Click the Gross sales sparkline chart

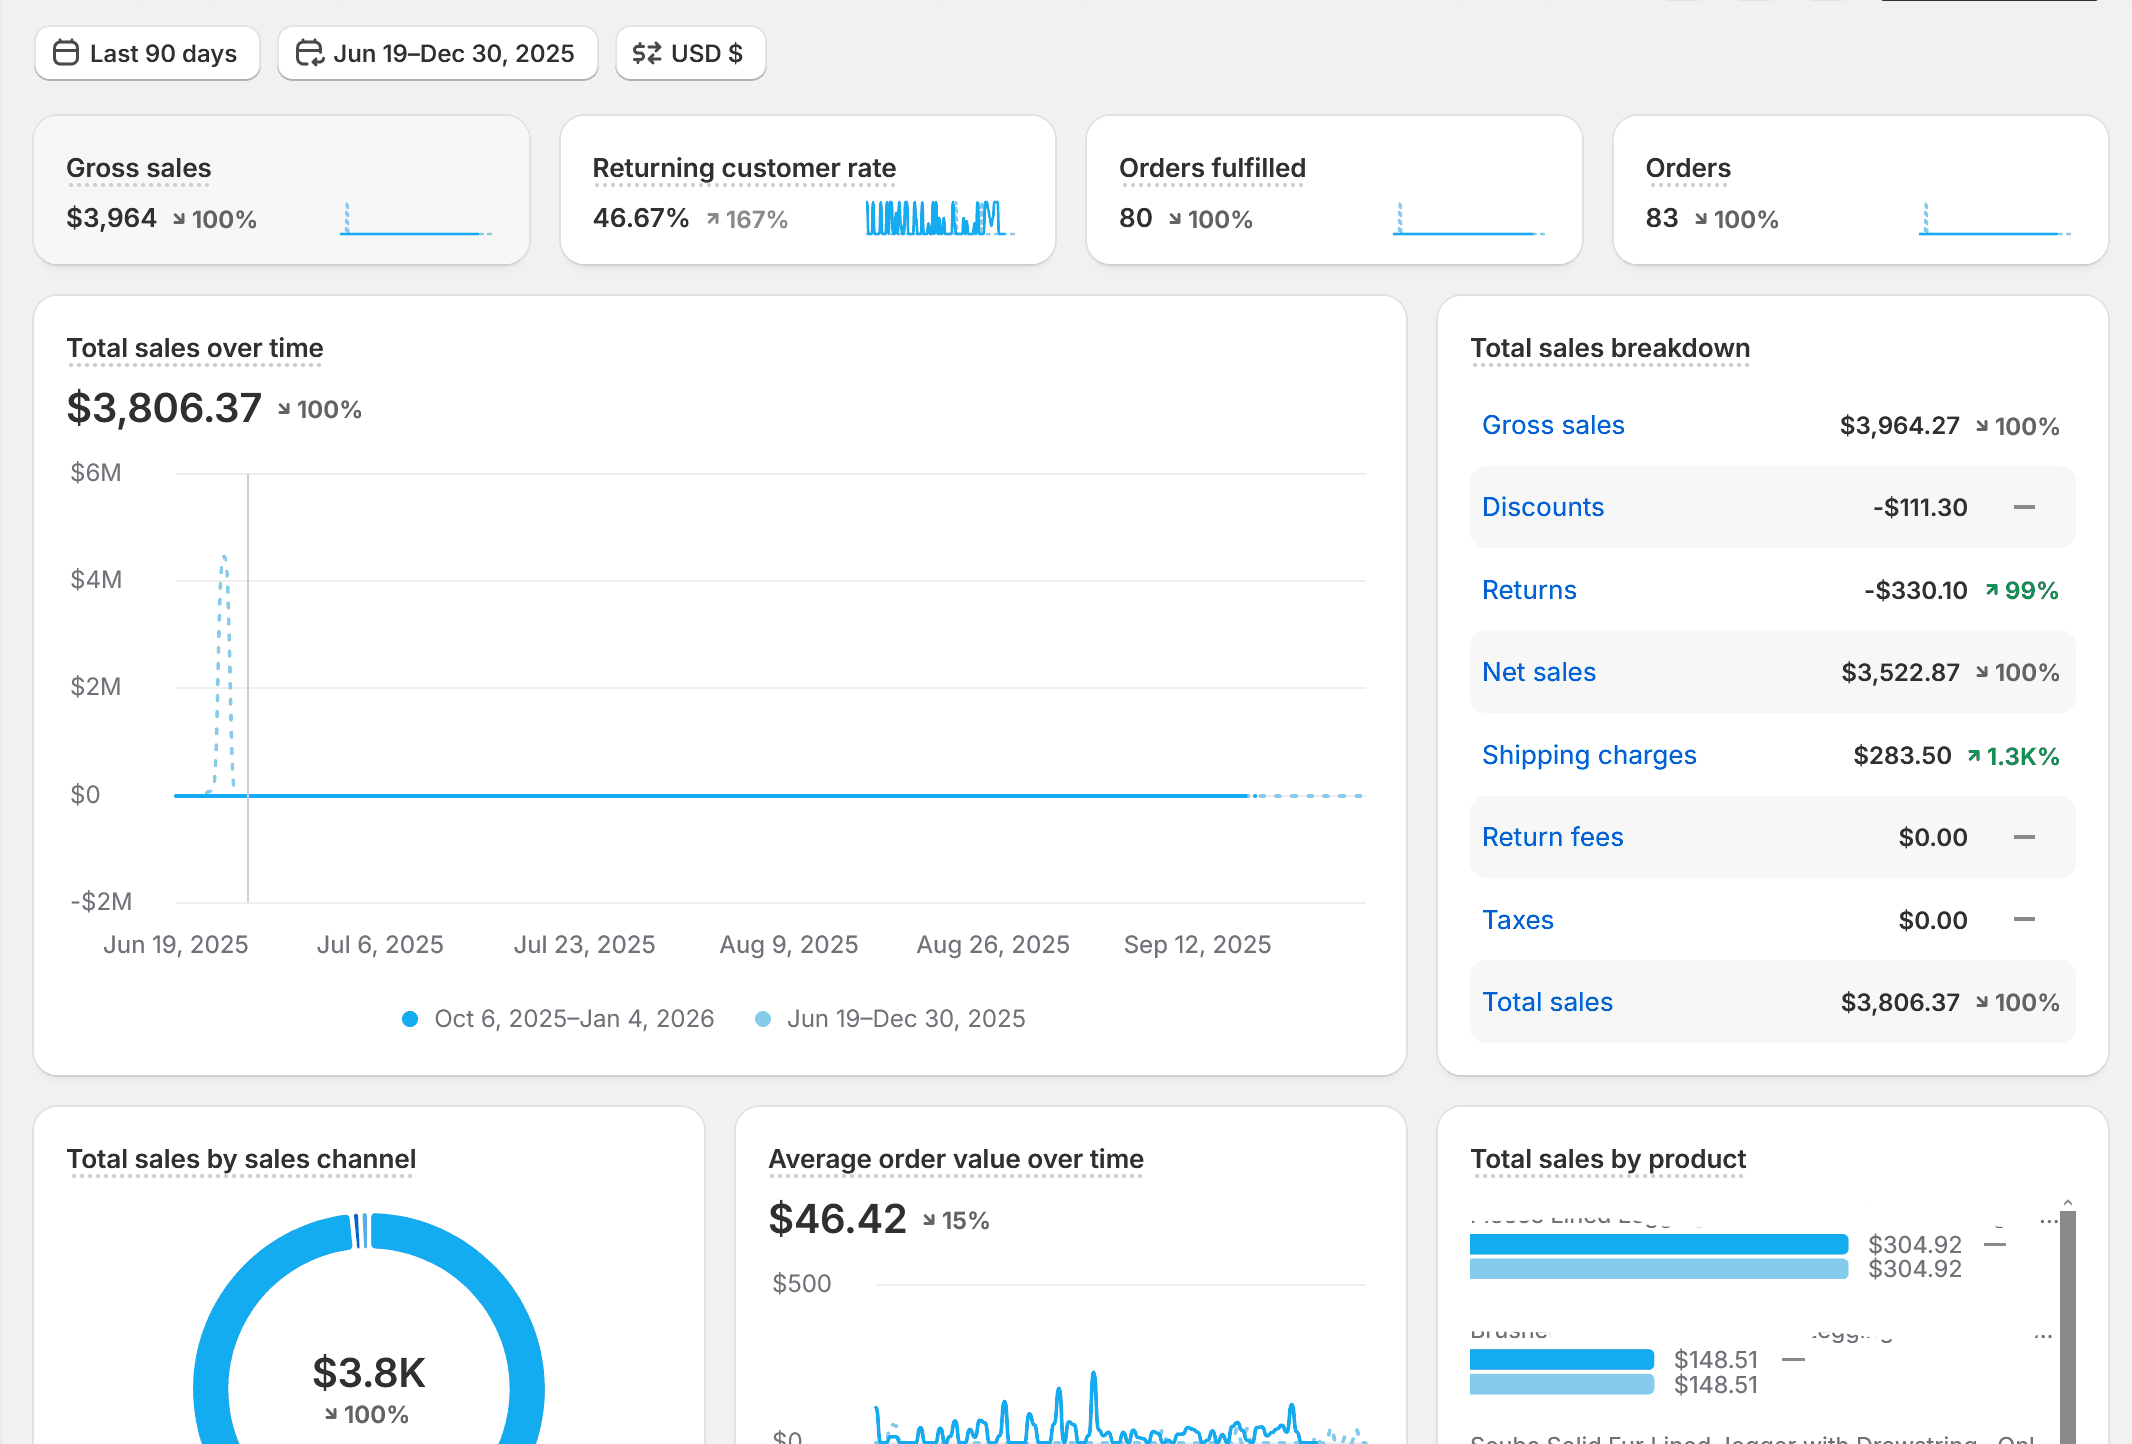point(416,220)
